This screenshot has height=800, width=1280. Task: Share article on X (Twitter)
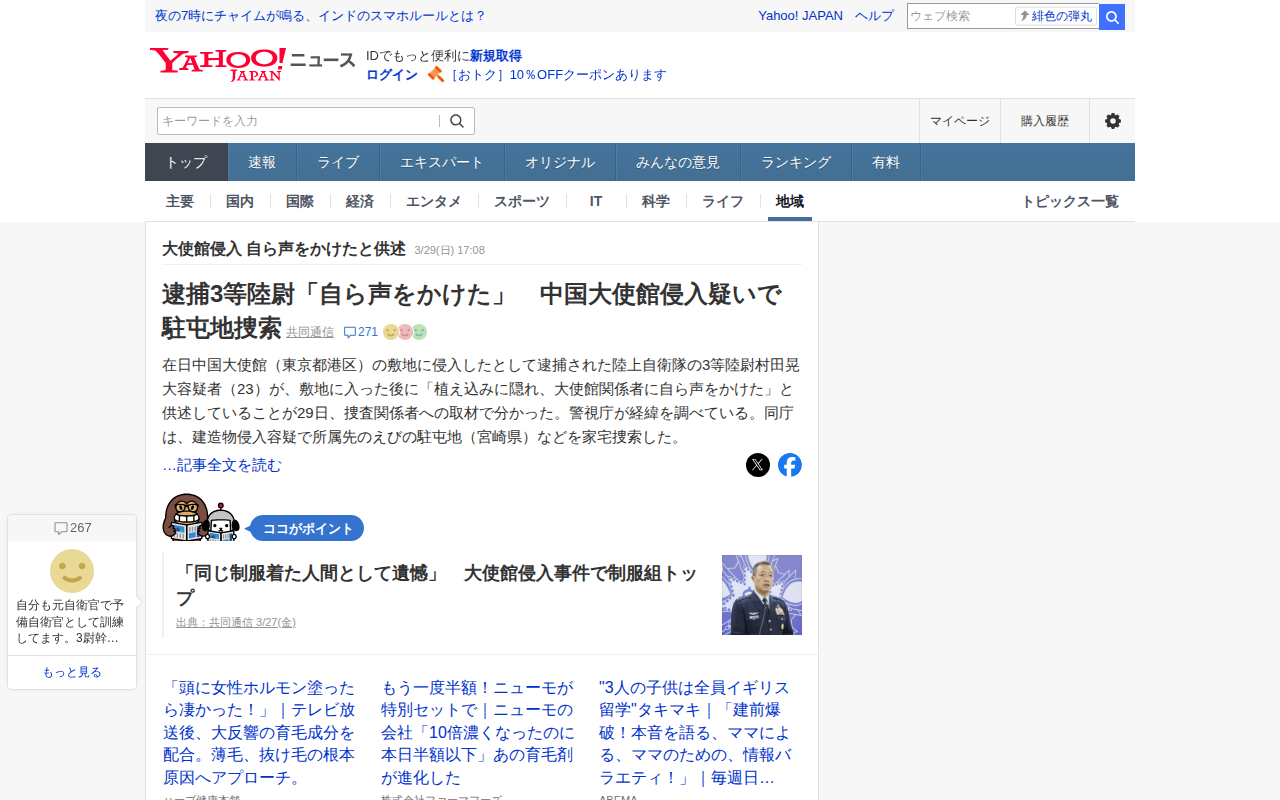758,465
